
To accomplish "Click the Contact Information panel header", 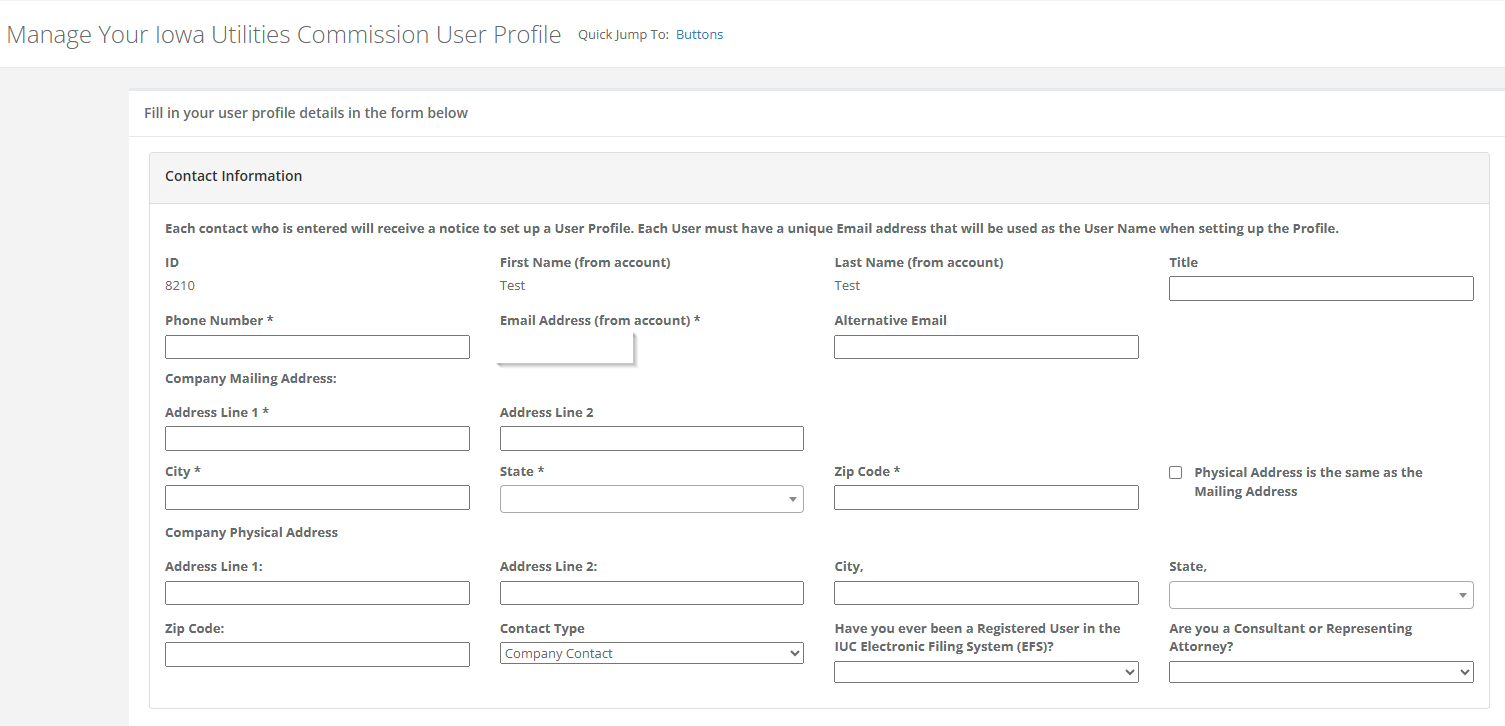I will tap(233, 177).
